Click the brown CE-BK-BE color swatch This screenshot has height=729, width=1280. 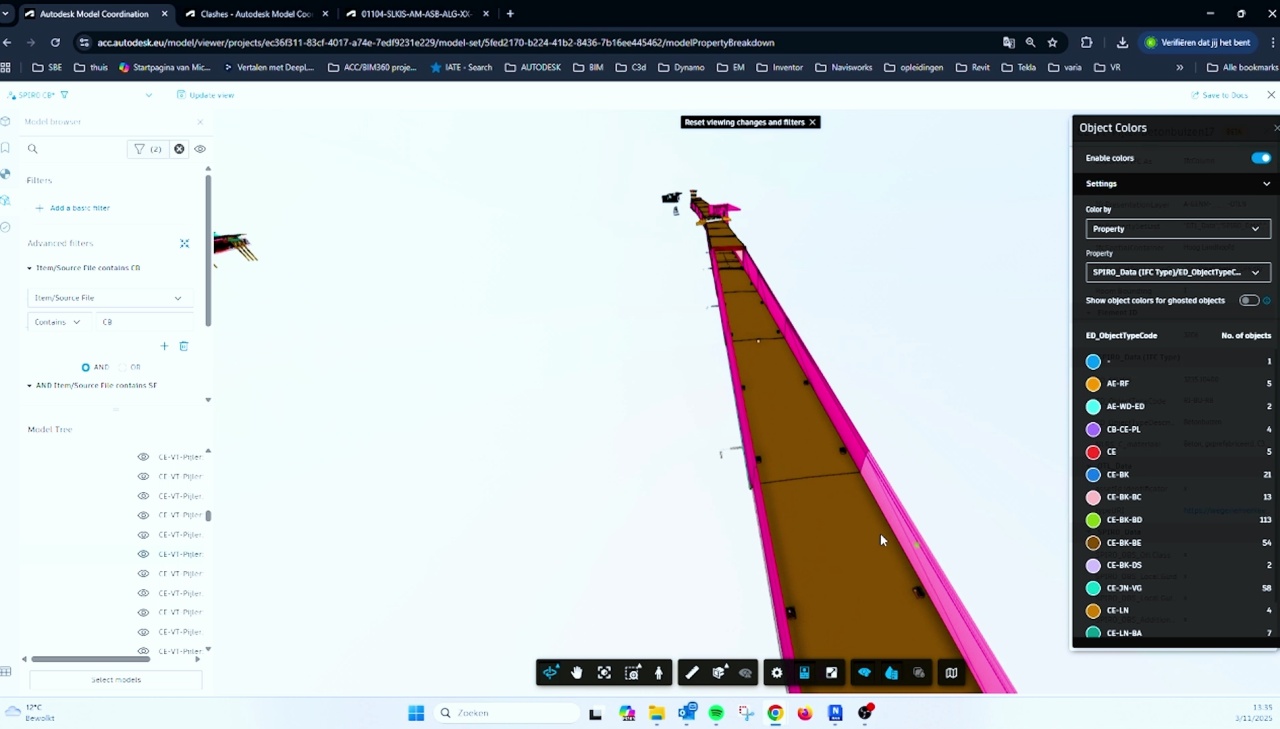click(1093, 543)
